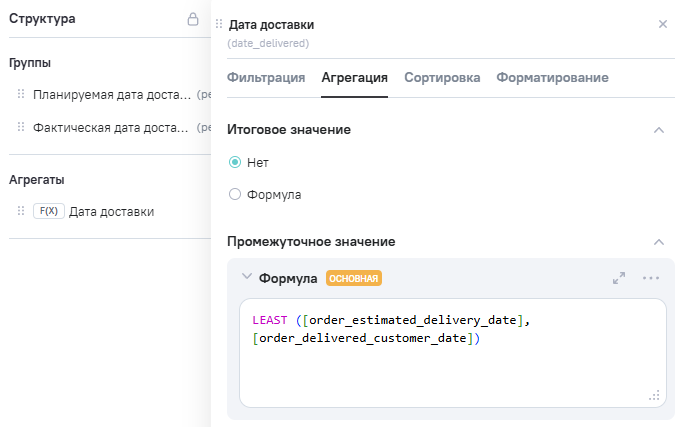Screen dimensions: 684x427
Task: Collapse the Промежуточное значение section
Action: pyautogui.click(x=658, y=242)
